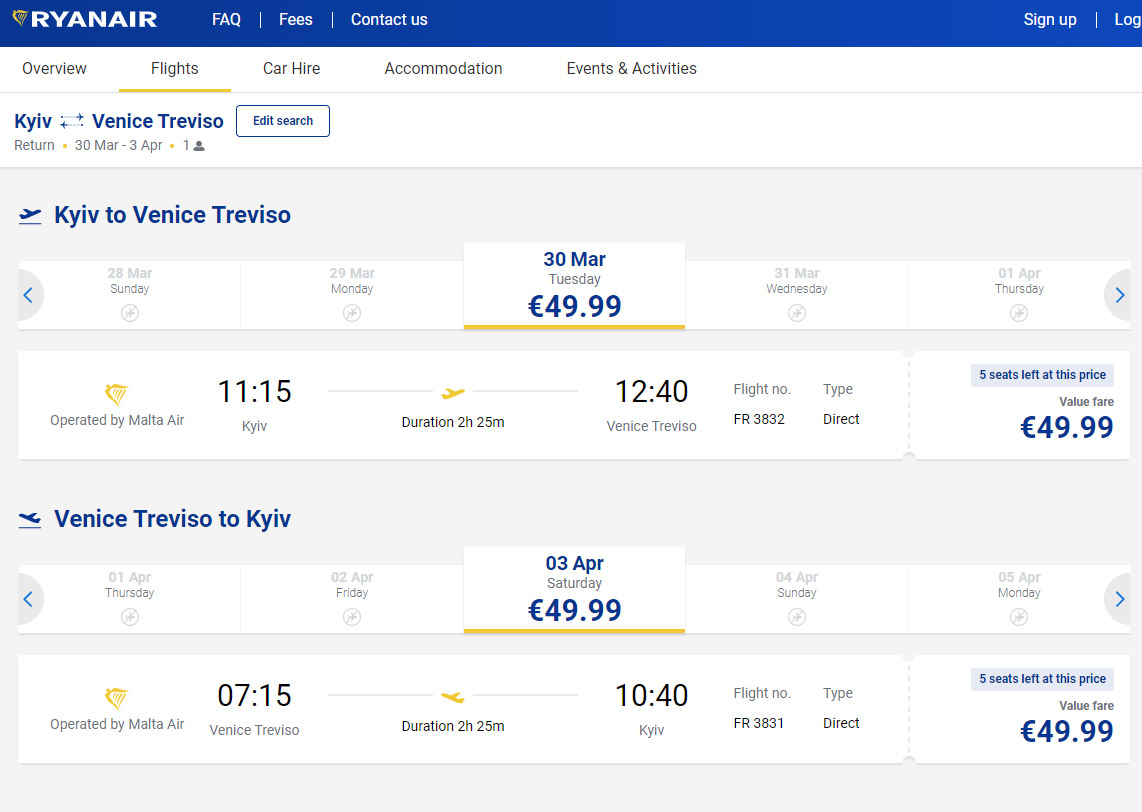Click no-flight icon under outbound 01 Apr Thursday

[x=1019, y=313]
